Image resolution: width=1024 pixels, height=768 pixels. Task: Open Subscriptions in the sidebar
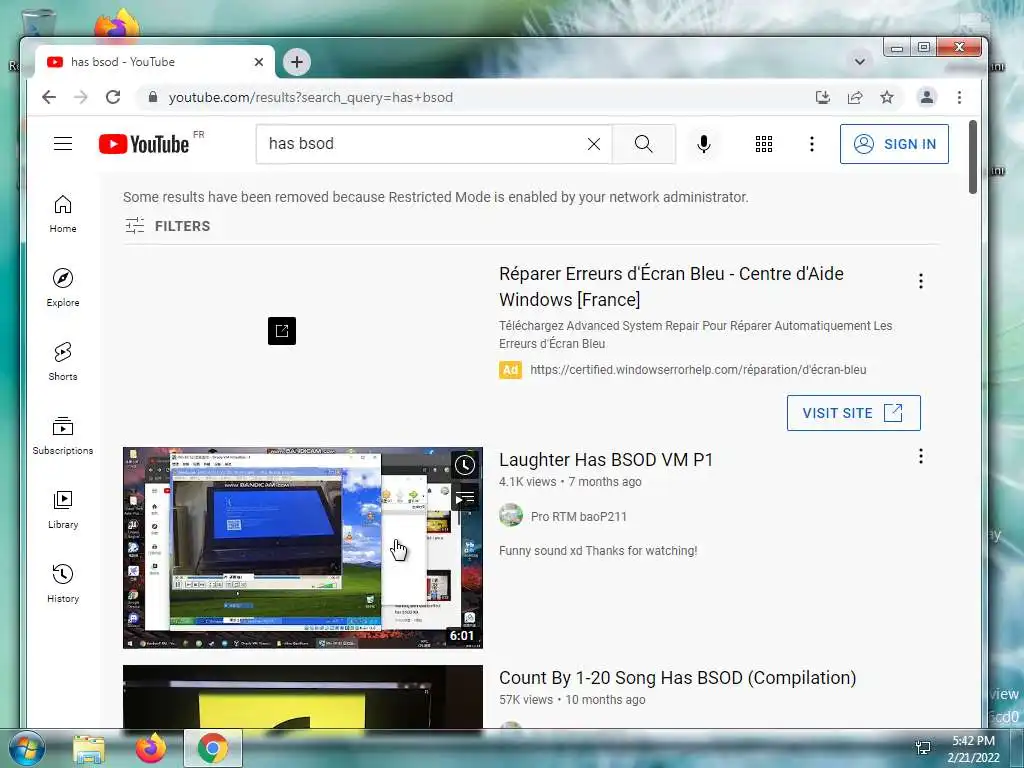pos(63,436)
